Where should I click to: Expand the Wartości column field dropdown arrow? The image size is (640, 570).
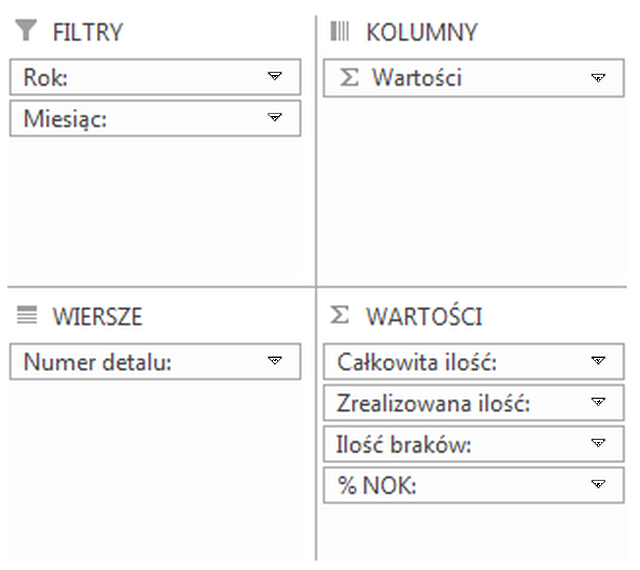pyautogui.click(x=599, y=78)
